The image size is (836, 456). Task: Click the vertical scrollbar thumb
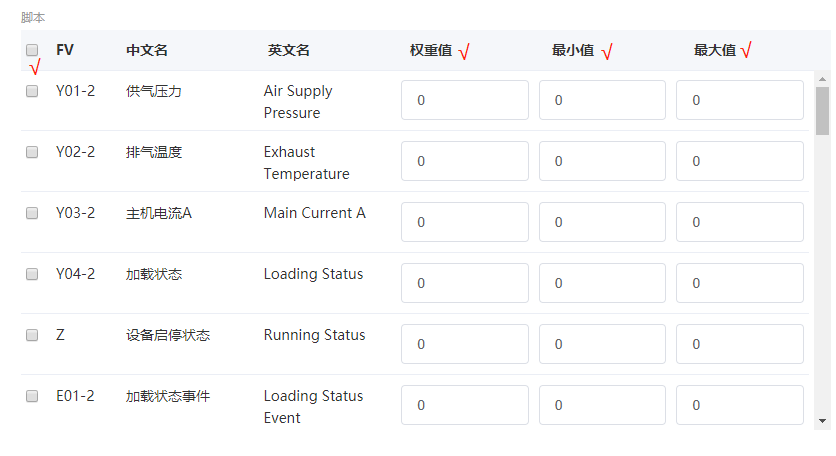822,110
